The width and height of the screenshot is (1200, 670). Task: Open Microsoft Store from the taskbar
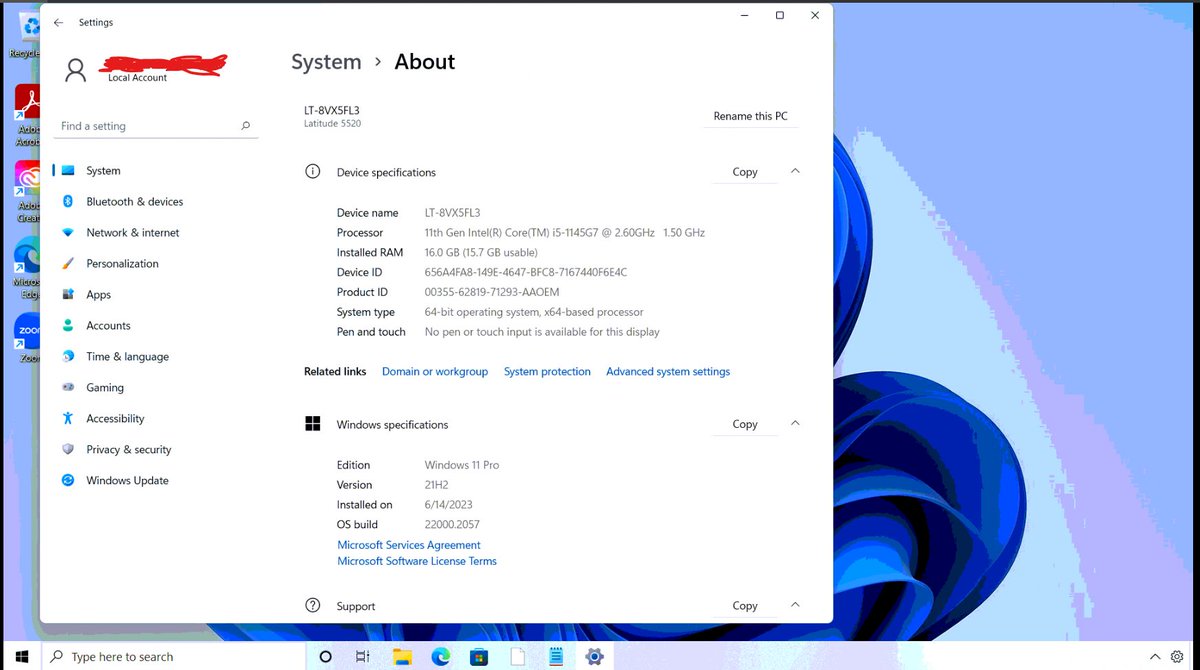click(x=479, y=657)
